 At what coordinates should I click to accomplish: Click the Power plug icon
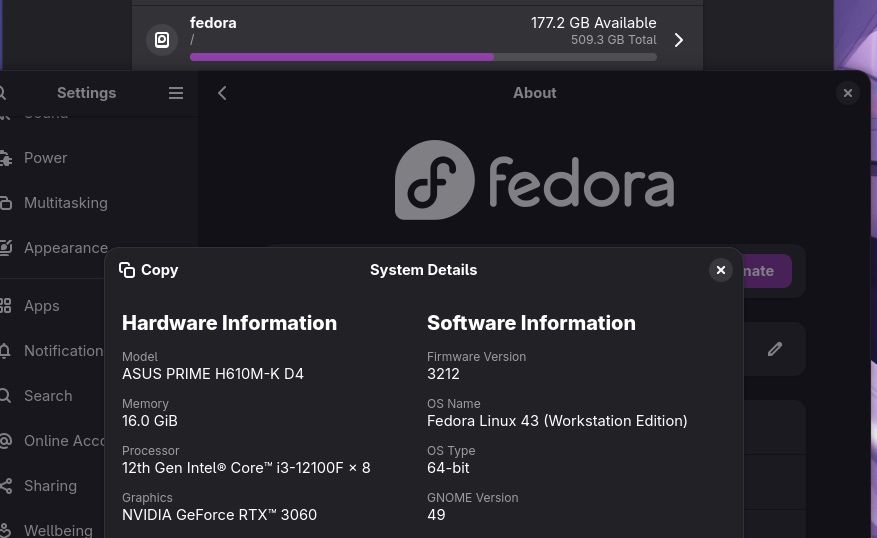point(6,158)
